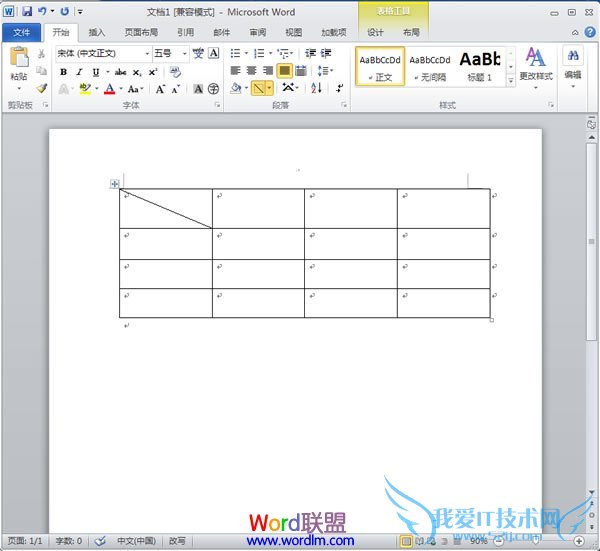Expand bullets list dropdown arrow
The width and height of the screenshot is (600, 551).
click(x=246, y=53)
